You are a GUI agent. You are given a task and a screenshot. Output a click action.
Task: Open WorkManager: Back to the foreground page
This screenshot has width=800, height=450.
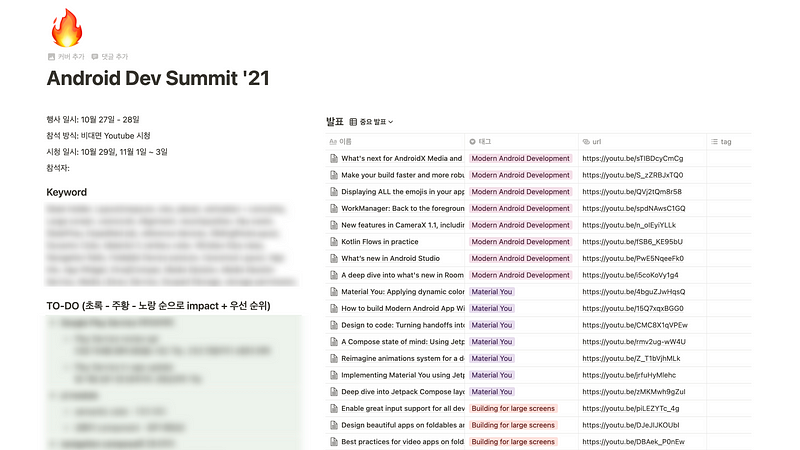[x=403, y=209]
